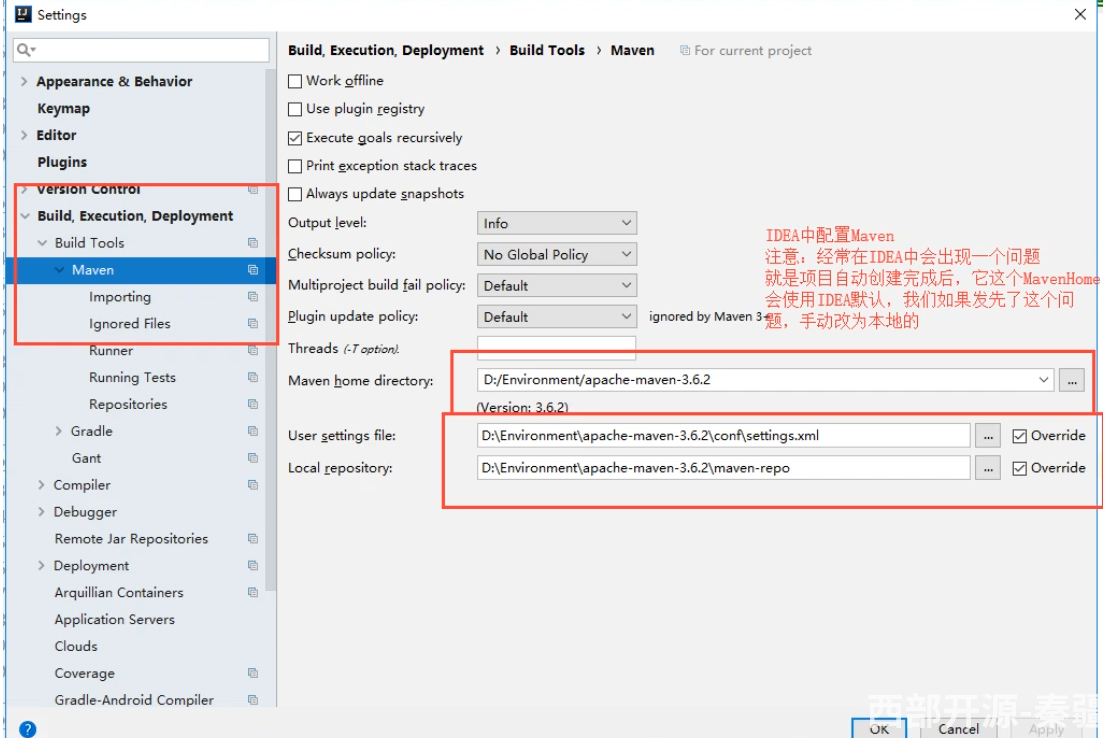1106x738 pixels.
Task: Expand the Debugger tree node
Action: [41, 512]
